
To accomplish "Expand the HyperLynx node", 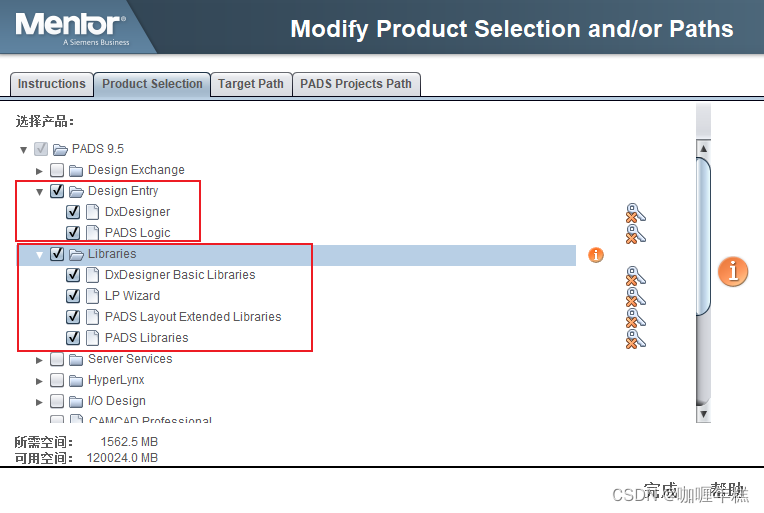I will 39,381.
